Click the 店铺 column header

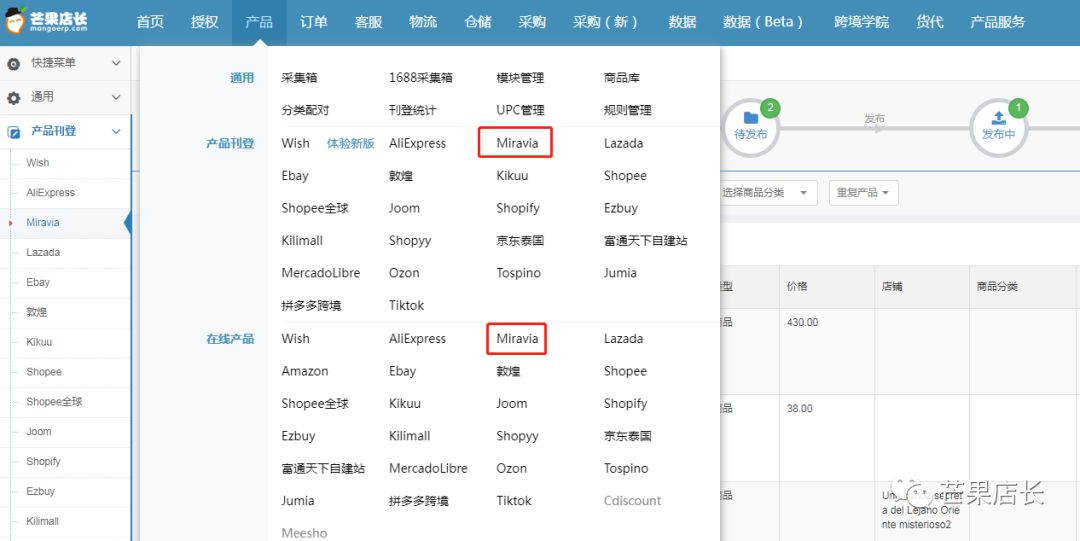click(892, 286)
